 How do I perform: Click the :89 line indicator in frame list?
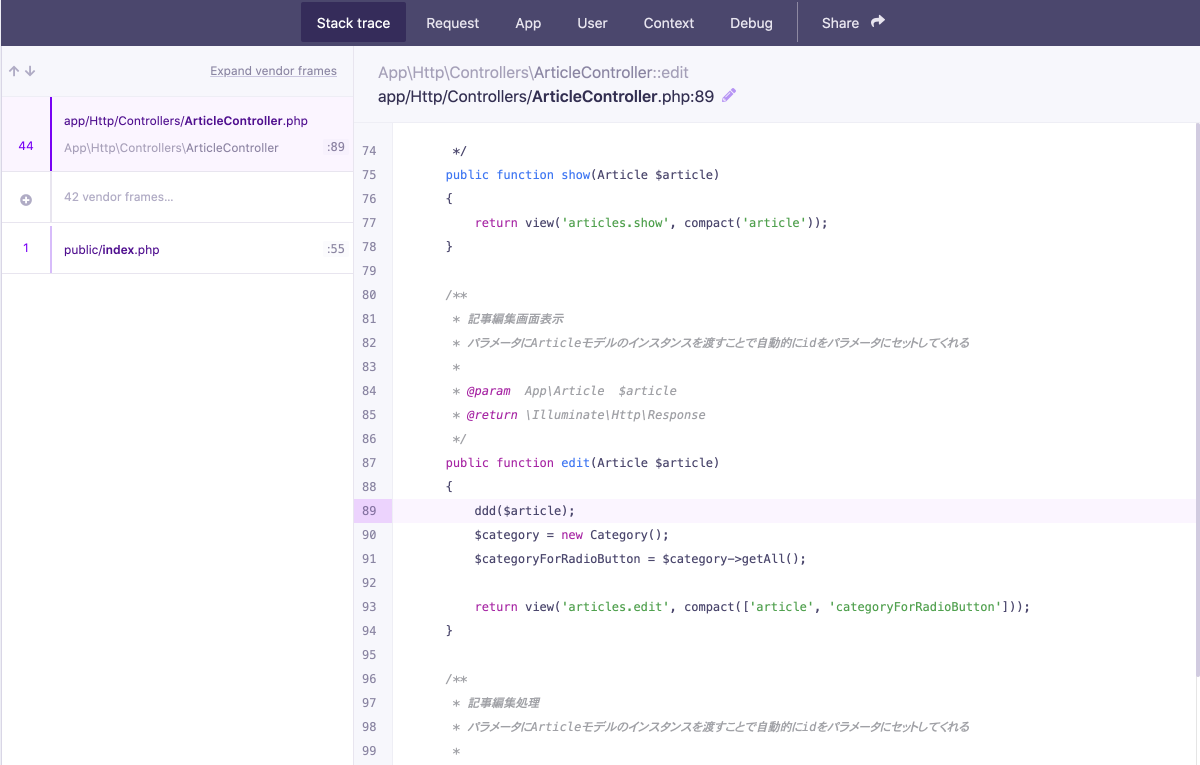click(335, 147)
